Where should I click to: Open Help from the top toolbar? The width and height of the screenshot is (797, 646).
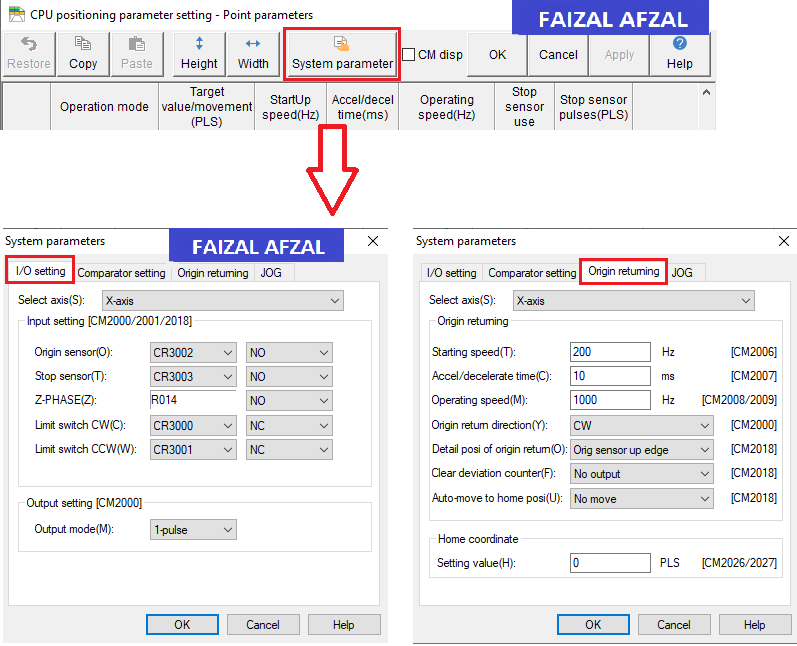tap(680, 54)
